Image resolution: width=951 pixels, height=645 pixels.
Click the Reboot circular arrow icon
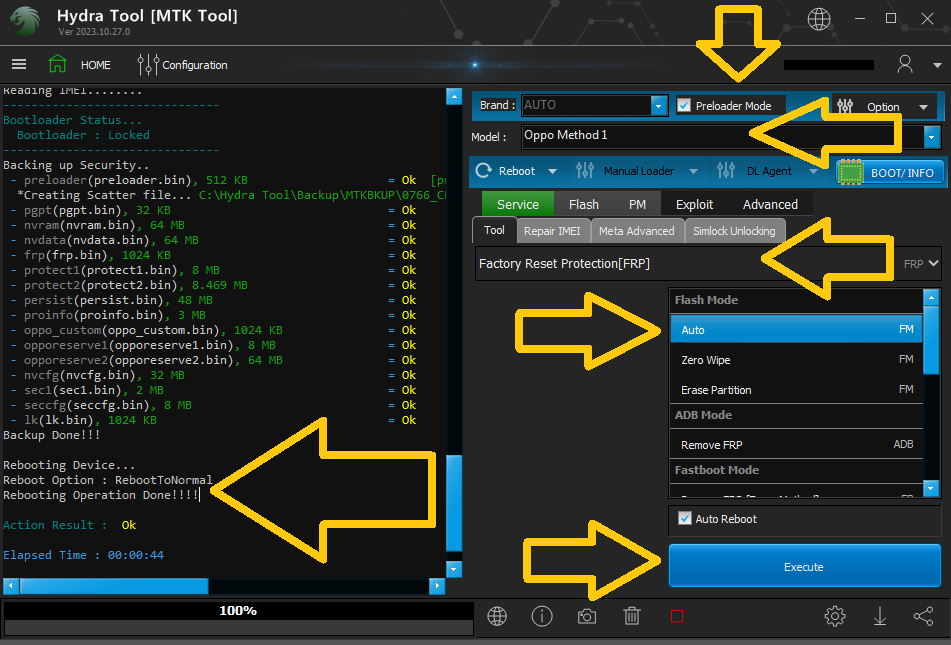click(x=483, y=171)
